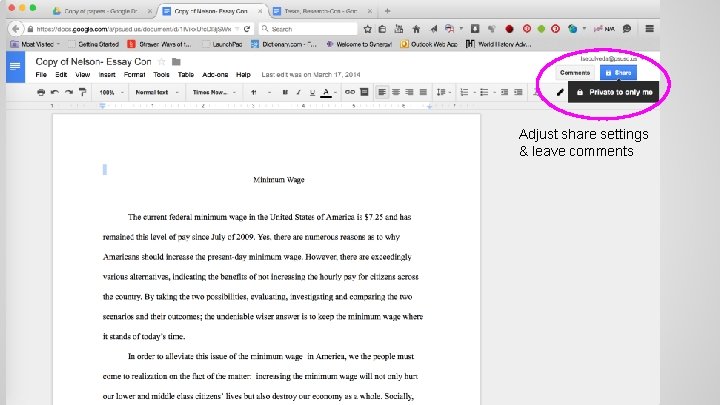Viewport: 720px width, 405px height.
Task: Star the document next to its title
Action: (x=161, y=62)
